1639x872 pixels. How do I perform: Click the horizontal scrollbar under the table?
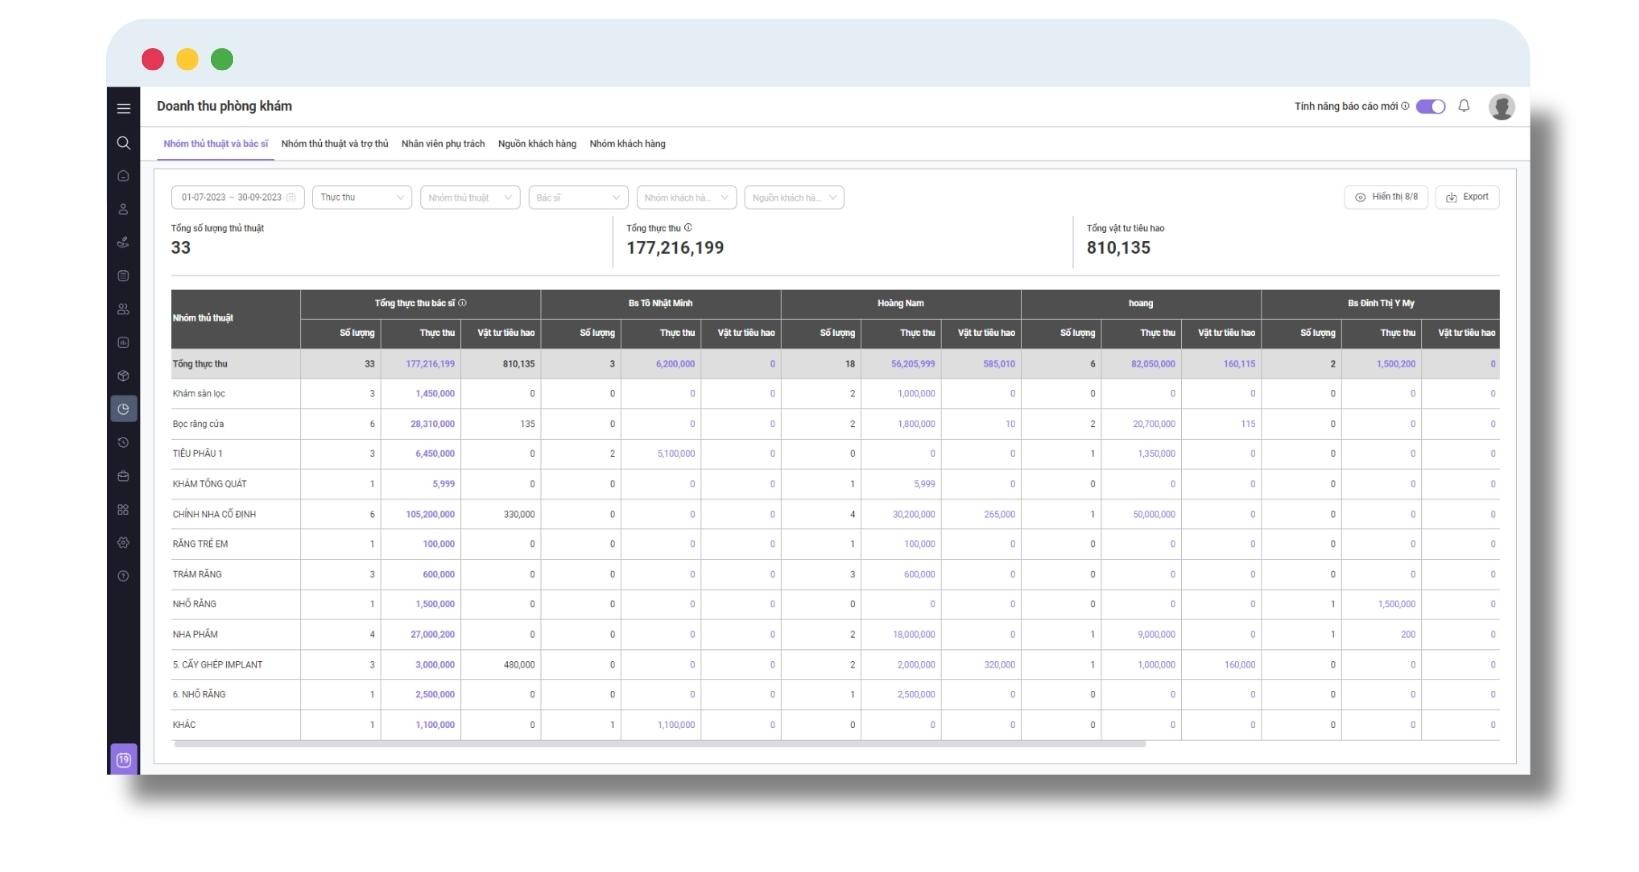[659, 744]
